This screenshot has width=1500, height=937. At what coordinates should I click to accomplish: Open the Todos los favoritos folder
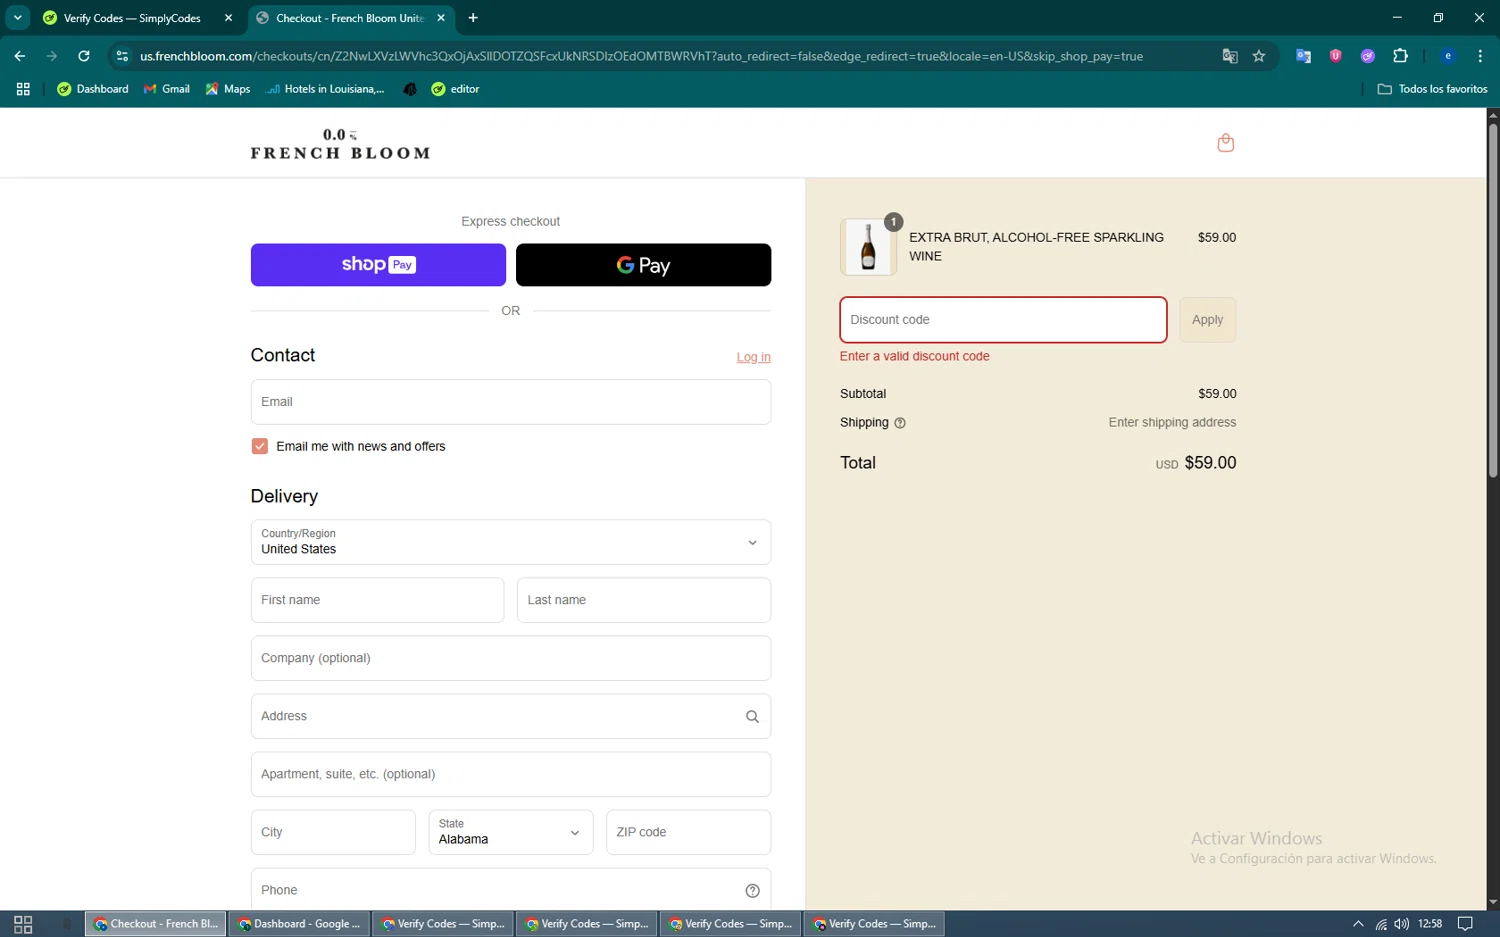[1432, 89]
